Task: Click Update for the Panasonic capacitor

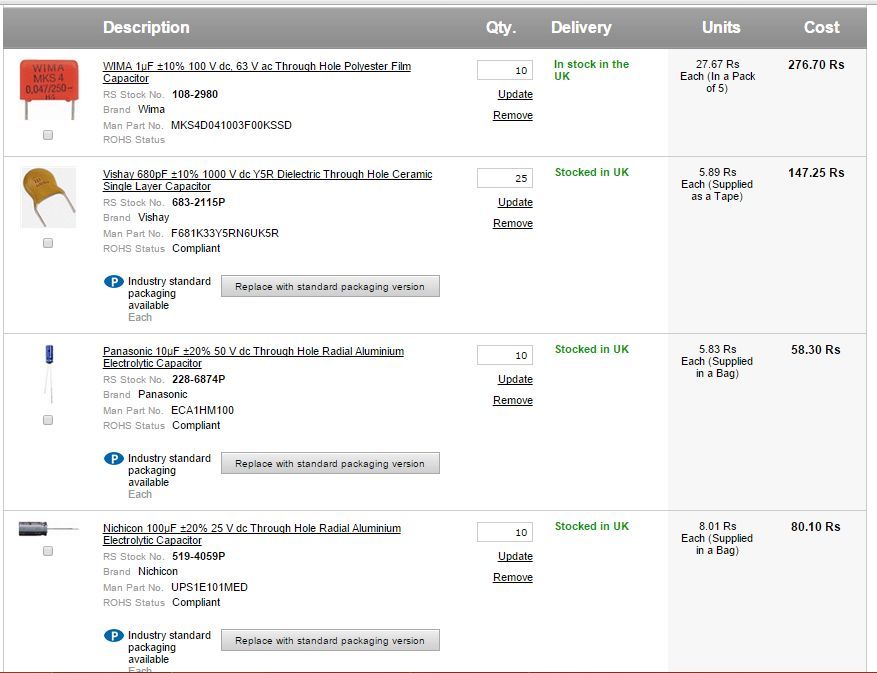Action: pyautogui.click(x=515, y=379)
